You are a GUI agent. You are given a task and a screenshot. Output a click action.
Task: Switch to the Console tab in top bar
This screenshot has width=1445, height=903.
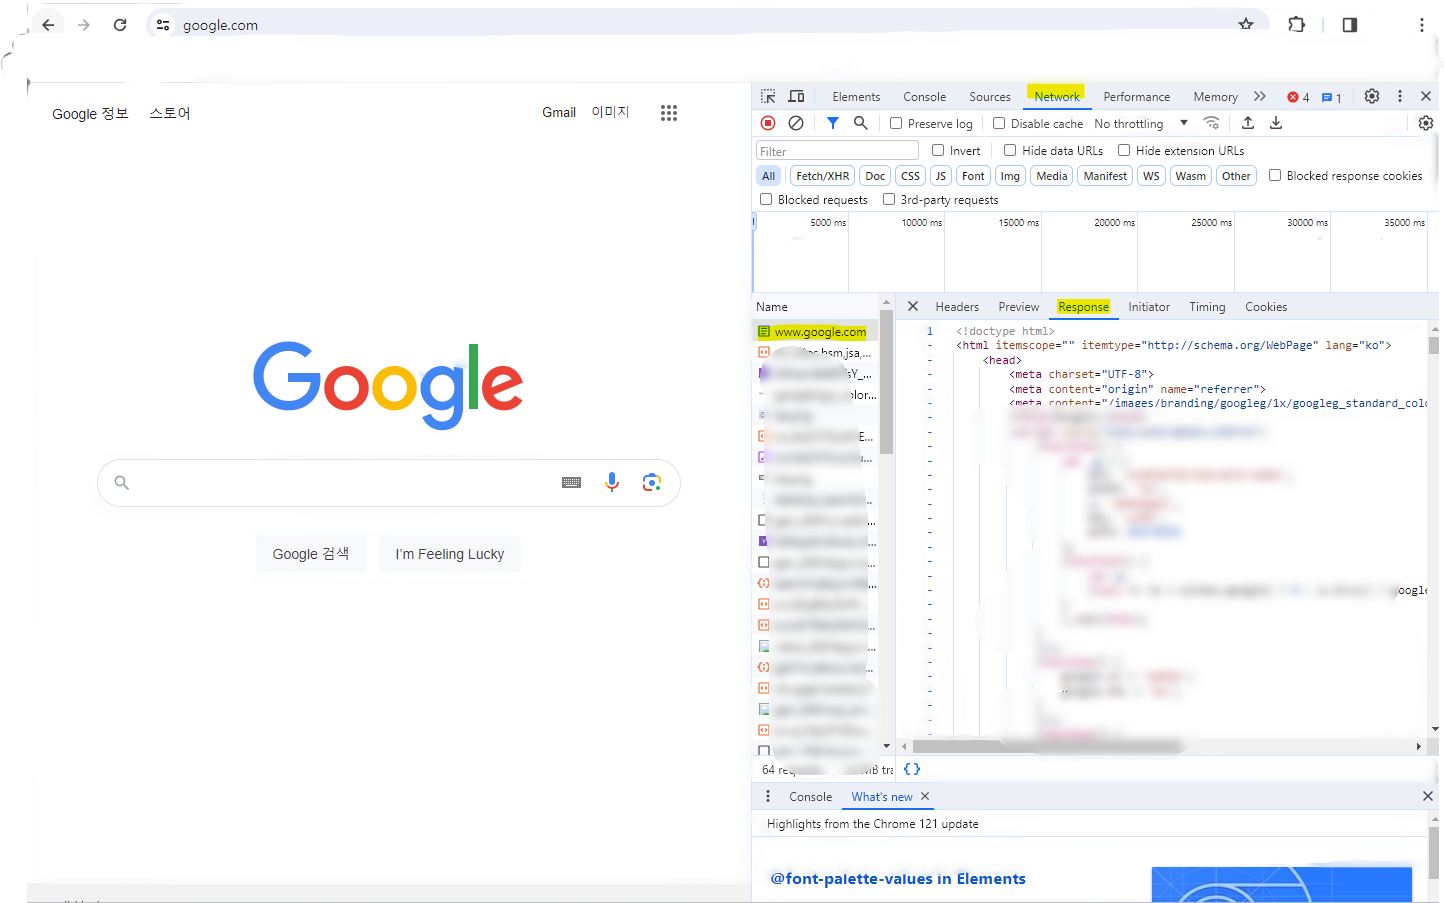coord(924,97)
